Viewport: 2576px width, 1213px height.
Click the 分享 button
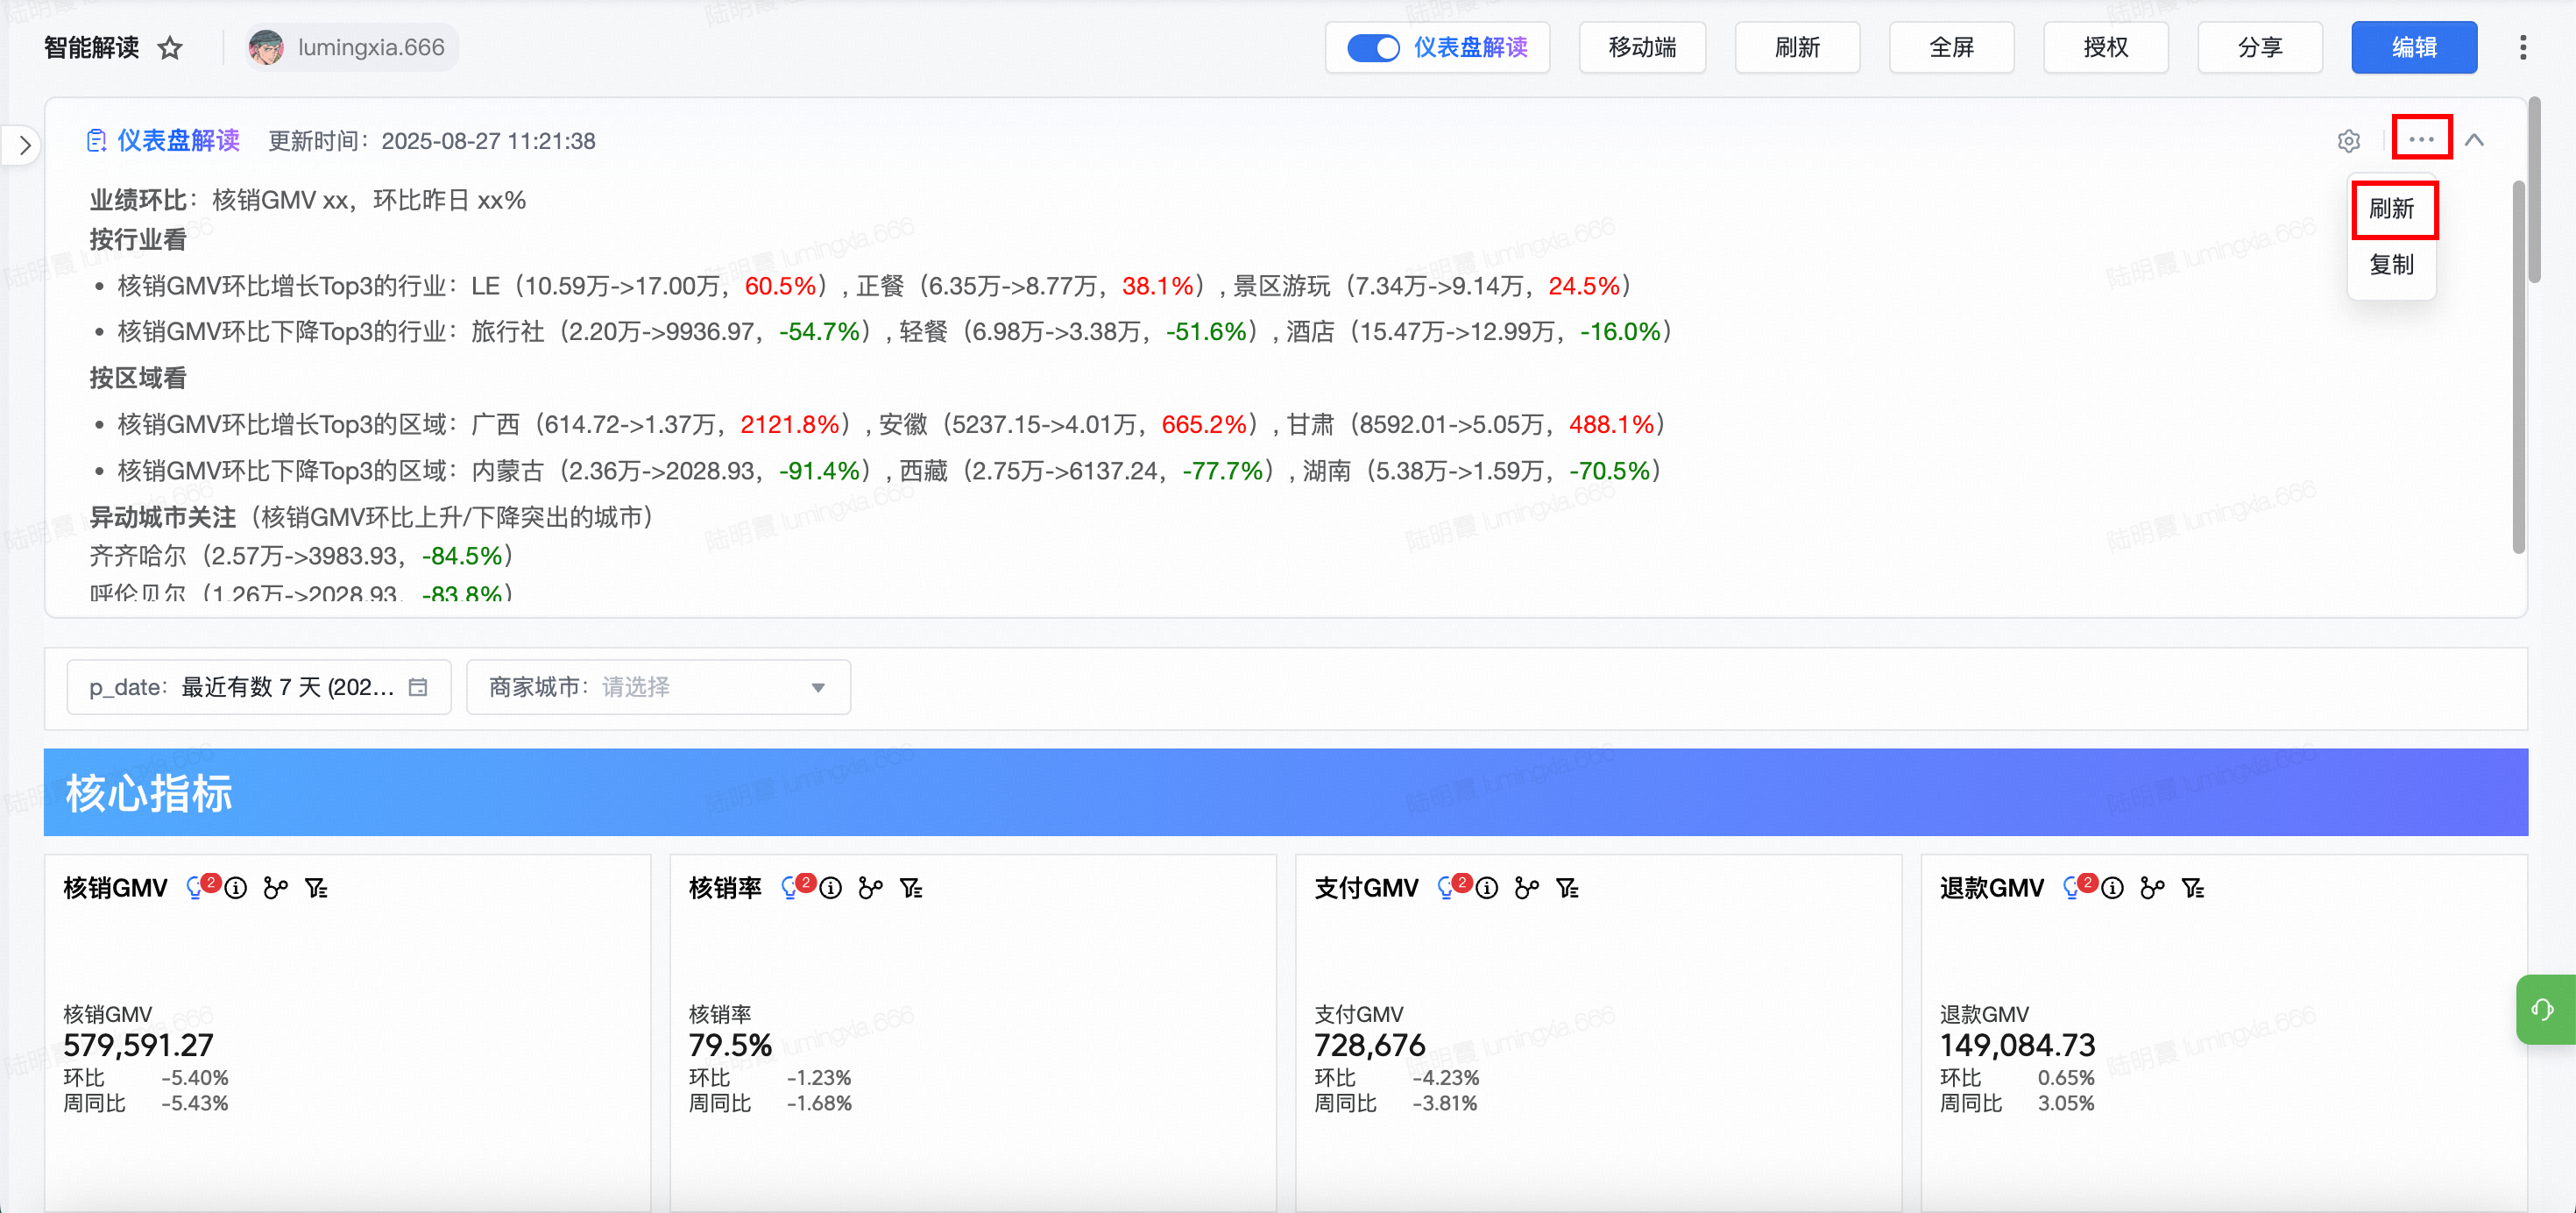click(x=2259, y=48)
